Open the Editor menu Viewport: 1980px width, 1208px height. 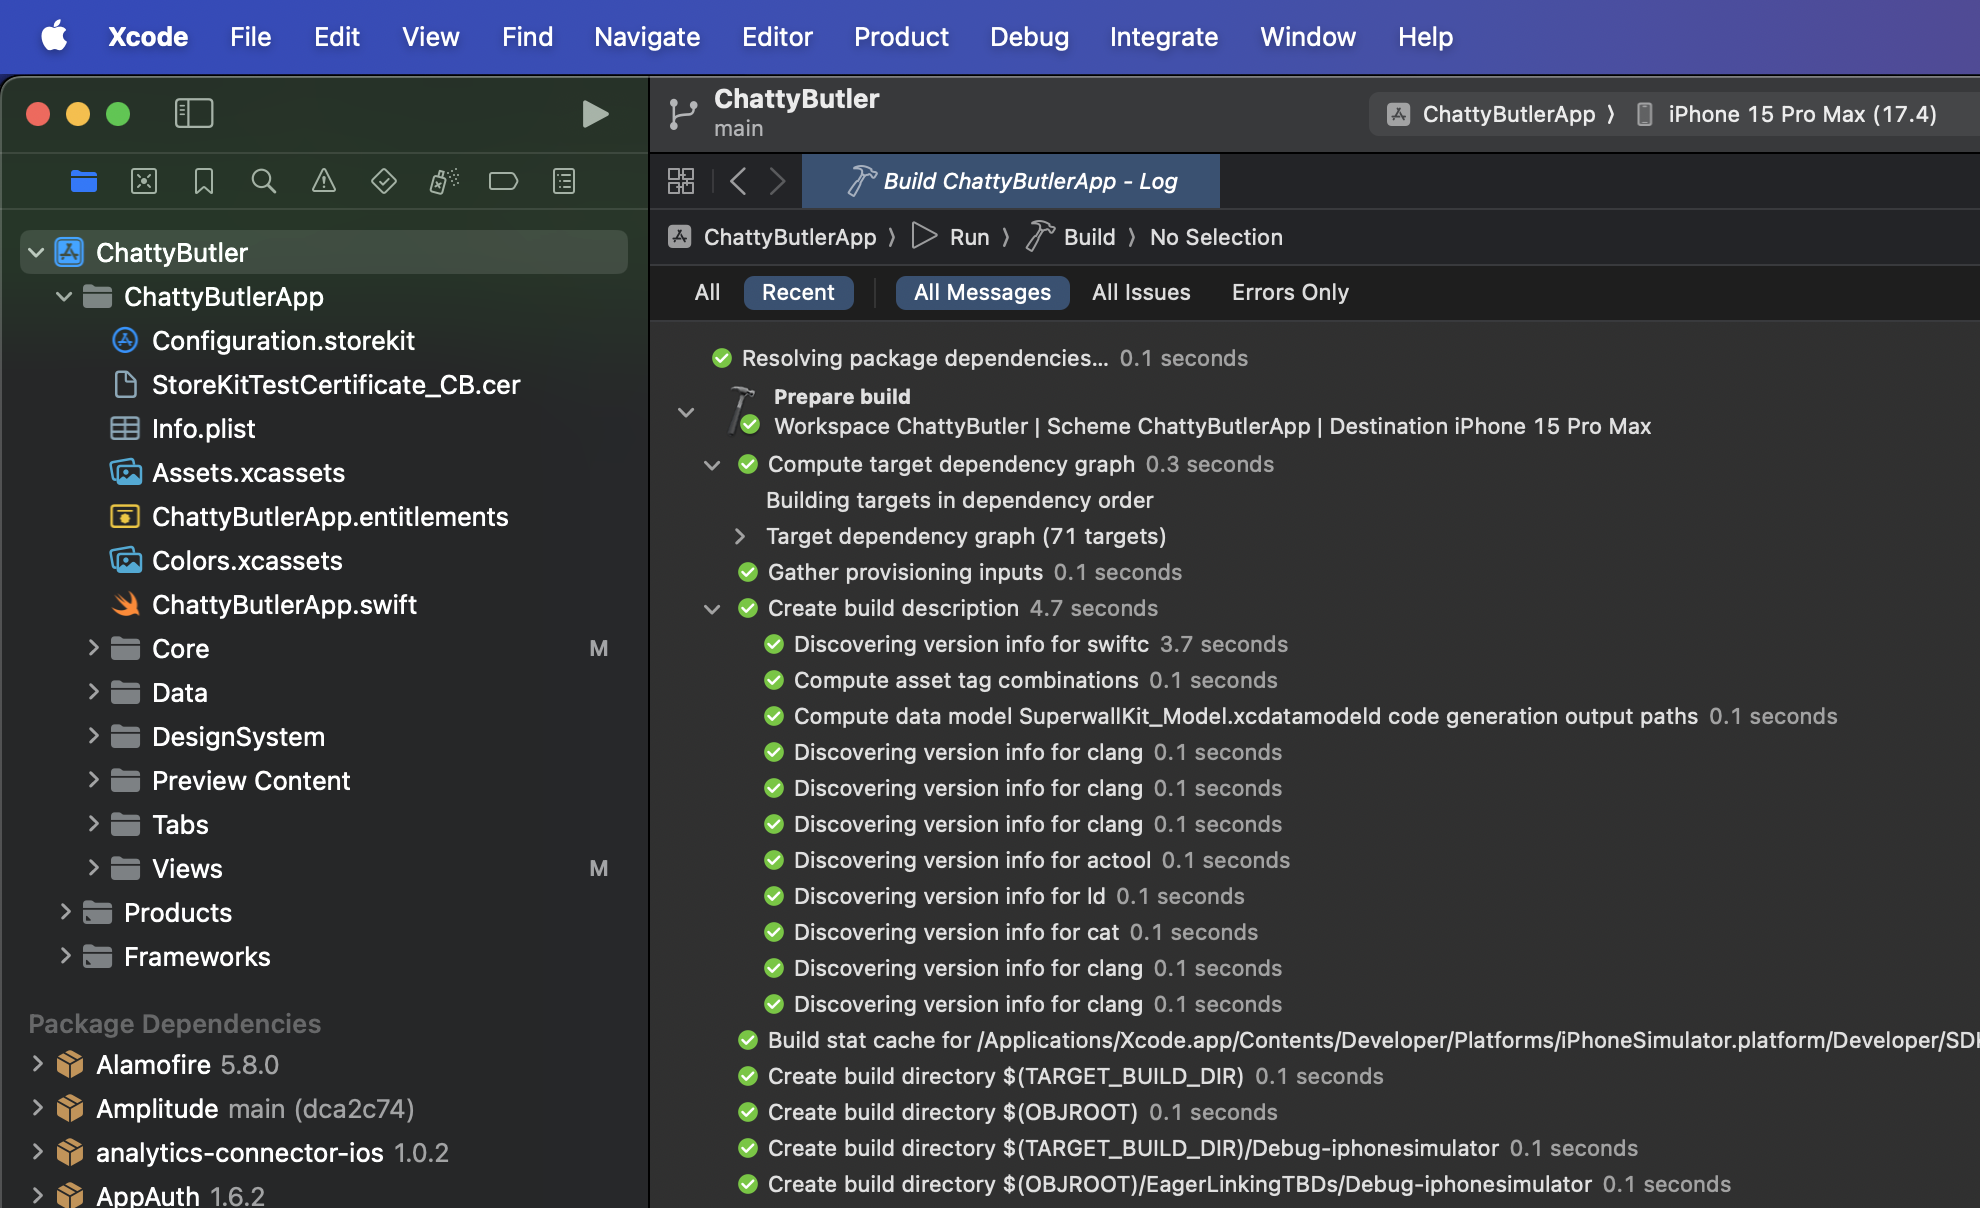point(777,37)
